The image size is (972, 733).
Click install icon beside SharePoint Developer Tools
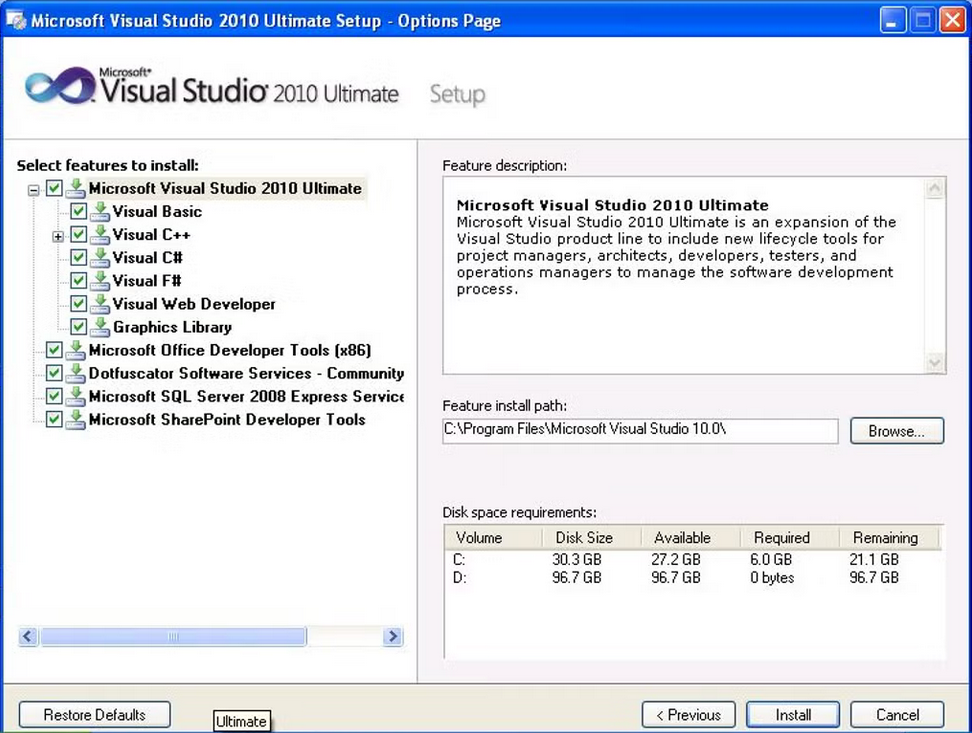(76, 419)
